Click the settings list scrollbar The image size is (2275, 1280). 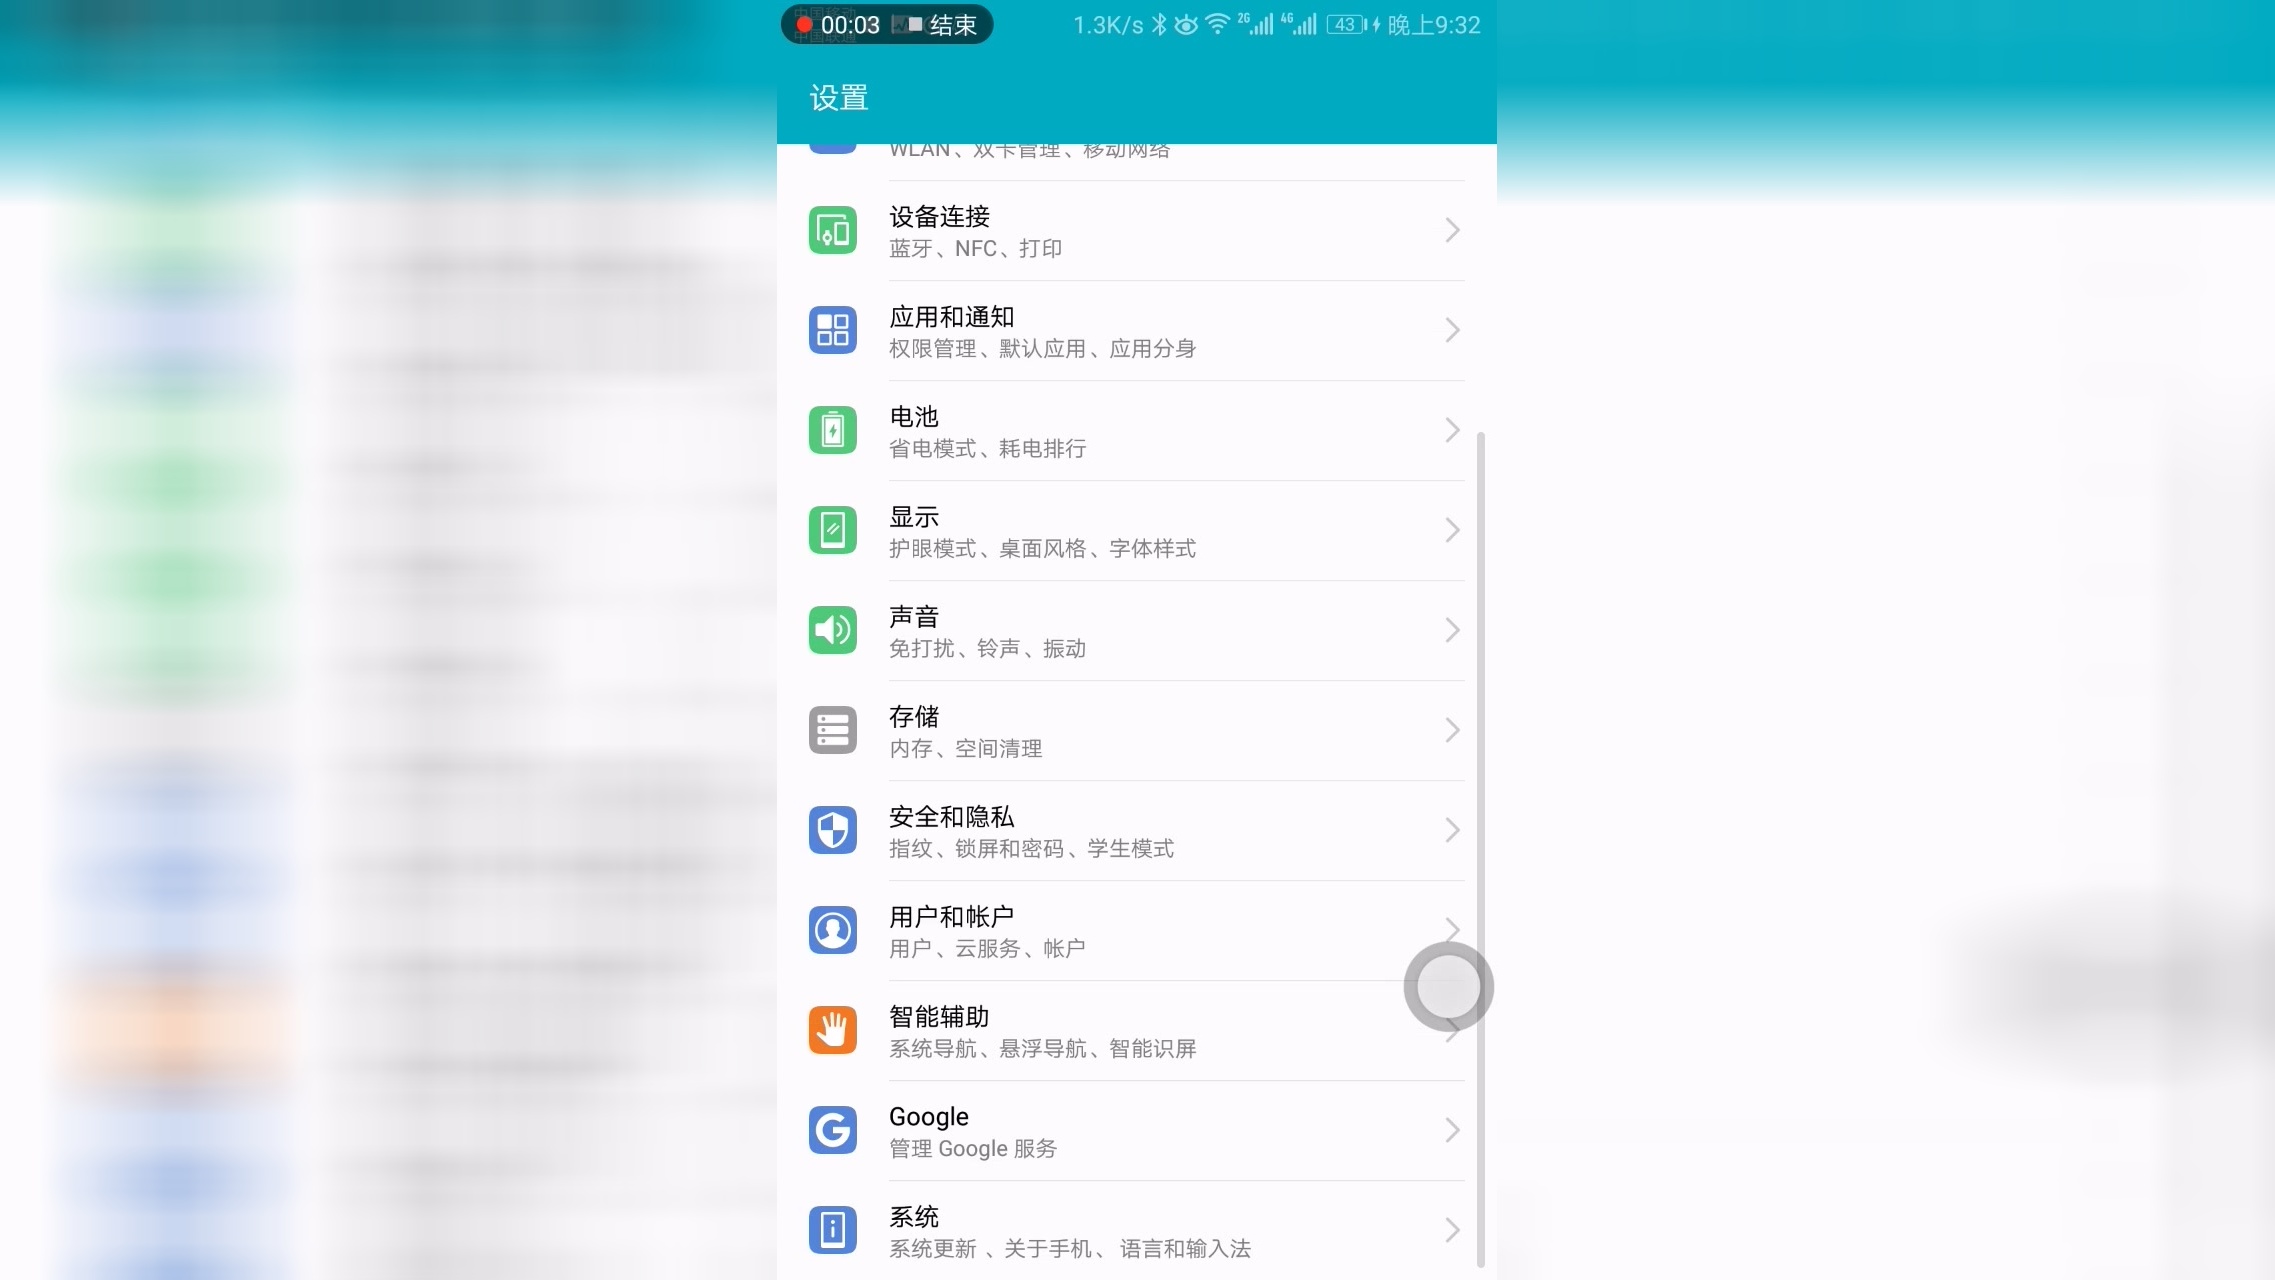(1481, 850)
